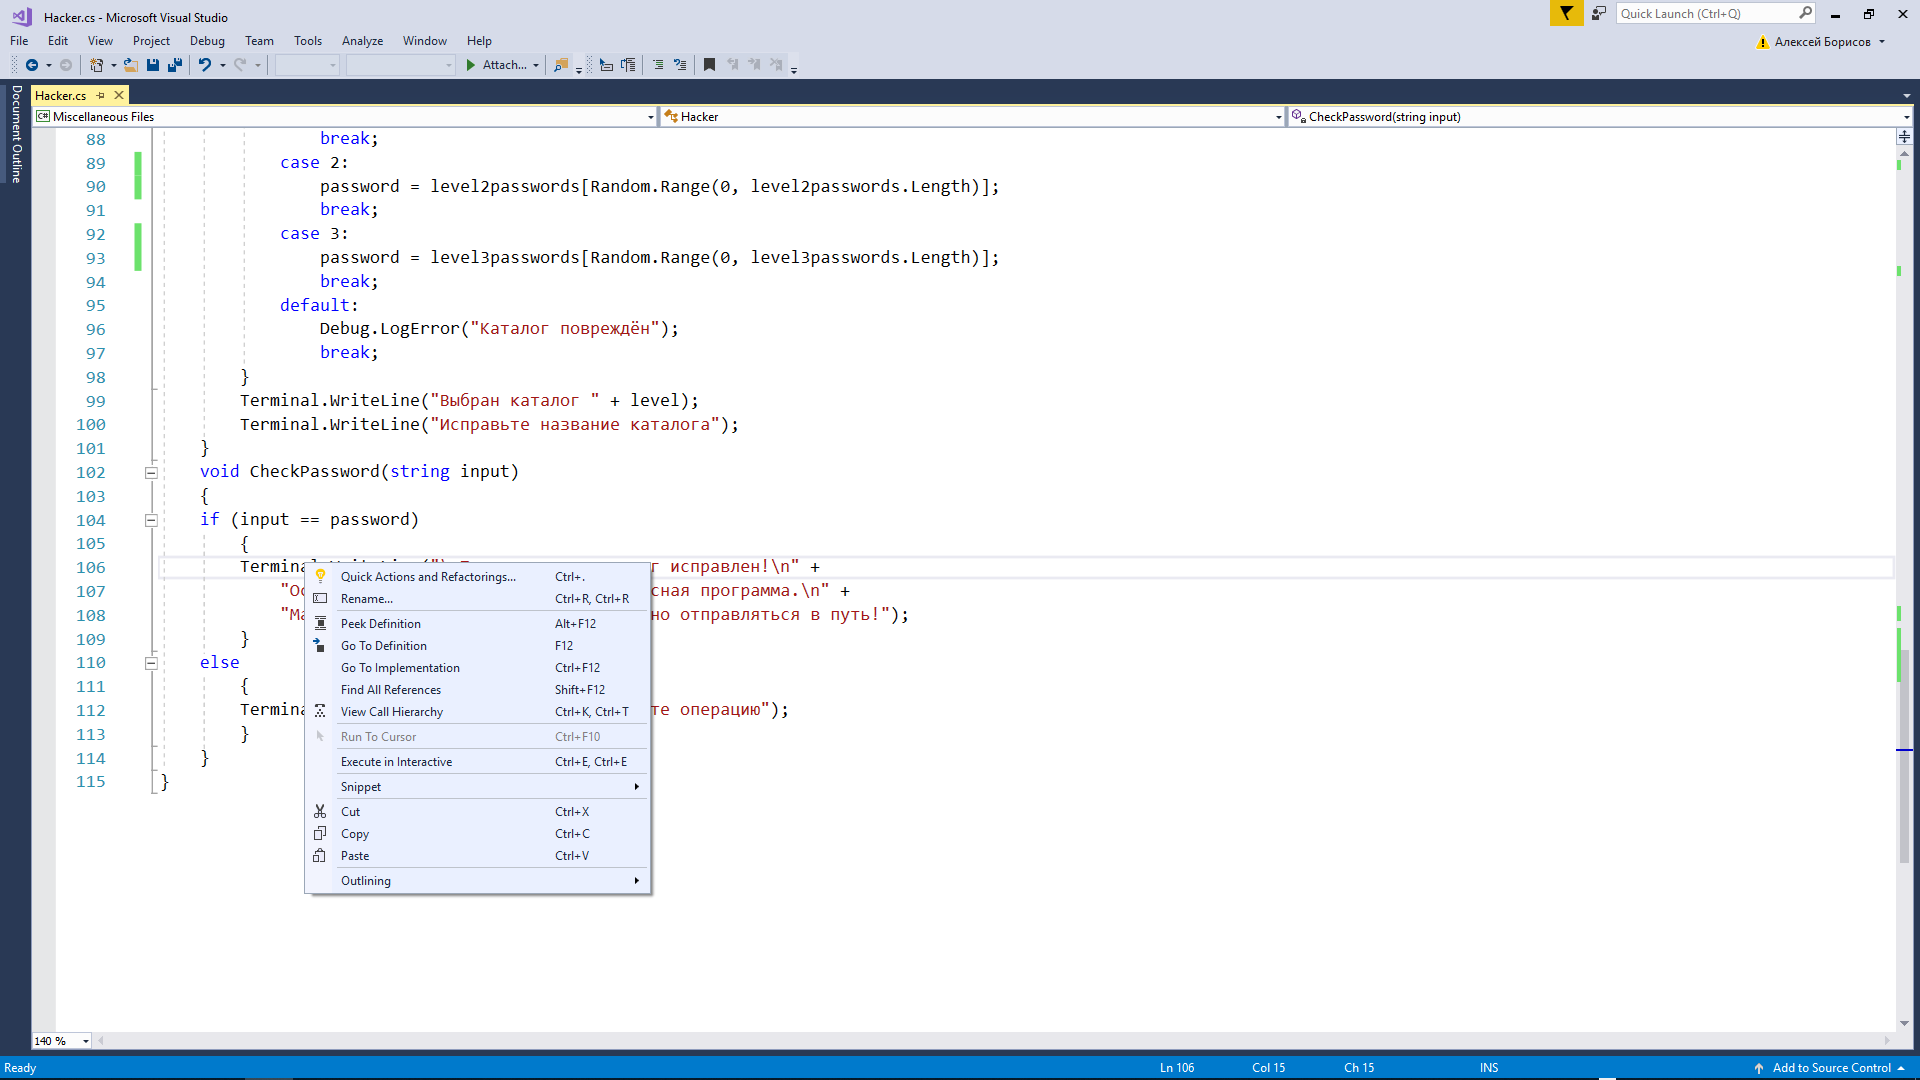Screen dimensions: 1920x1080
Task: Close the Hacker.cs tab
Action: (119, 95)
